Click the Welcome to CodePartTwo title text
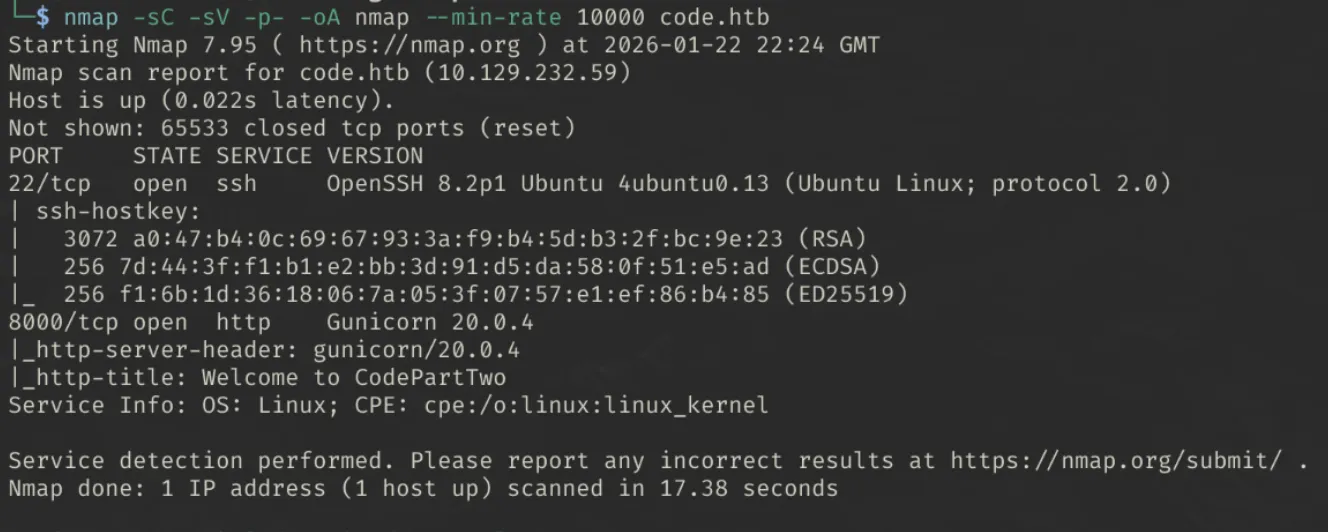Viewport: 1328px width, 532px height. [354, 378]
